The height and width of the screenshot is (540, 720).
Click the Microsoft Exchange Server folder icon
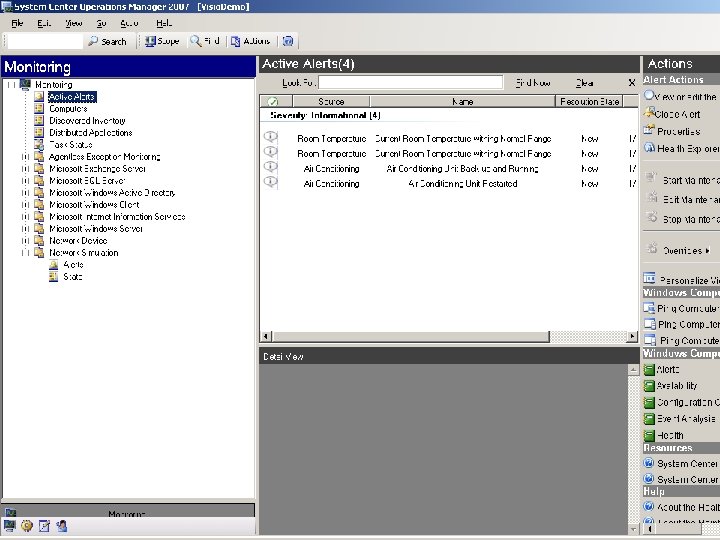click(x=39, y=169)
